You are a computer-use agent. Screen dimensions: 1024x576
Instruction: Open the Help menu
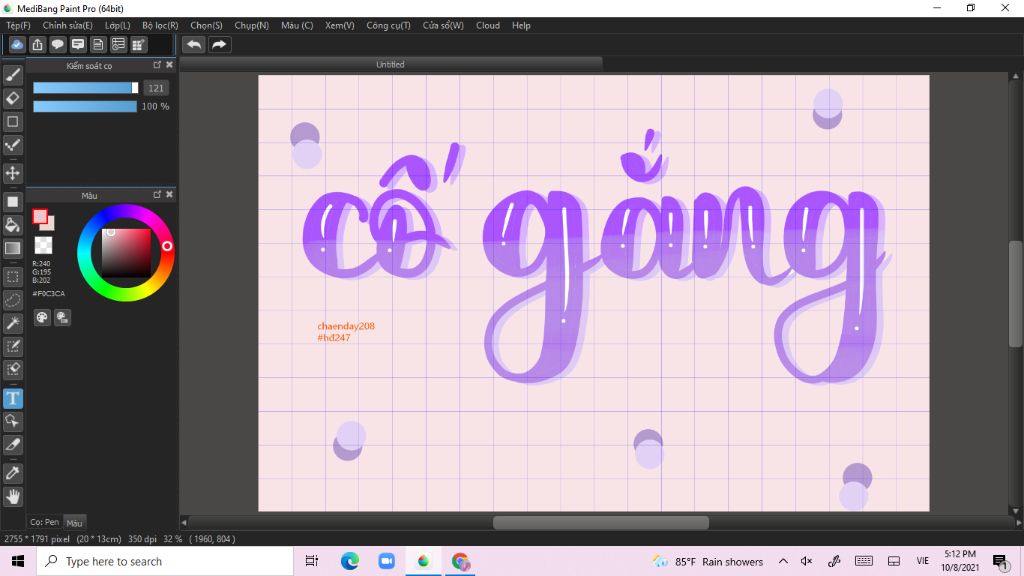(x=521, y=25)
